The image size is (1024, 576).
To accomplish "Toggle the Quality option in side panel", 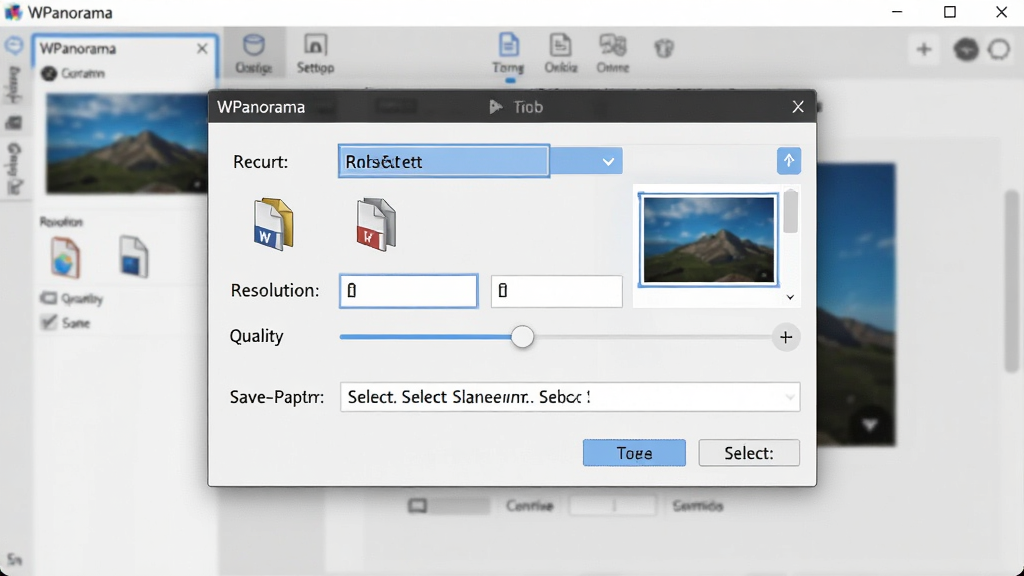I will tap(49, 298).
